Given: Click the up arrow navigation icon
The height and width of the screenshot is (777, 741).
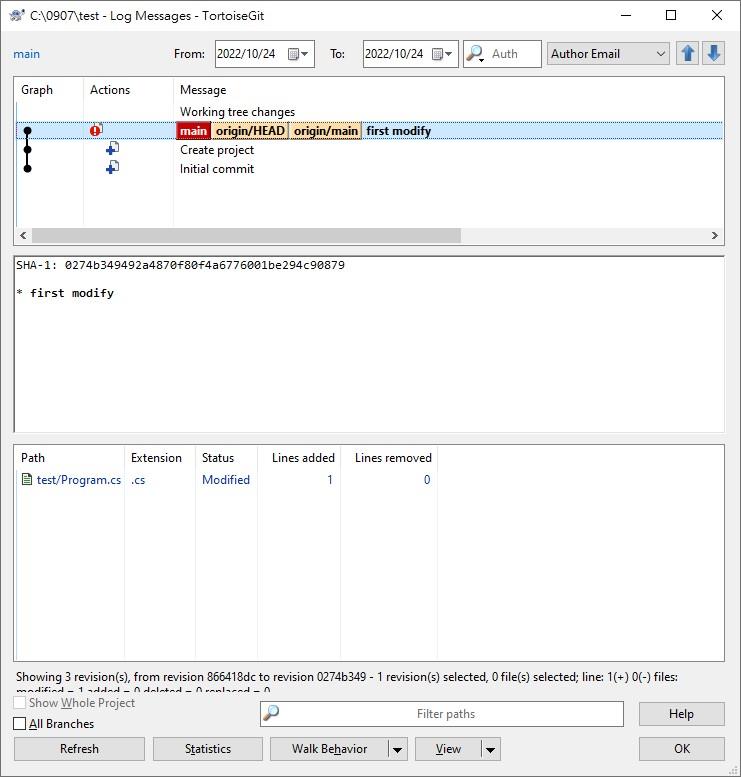Looking at the screenshot, I should click(x=687, y=54).
